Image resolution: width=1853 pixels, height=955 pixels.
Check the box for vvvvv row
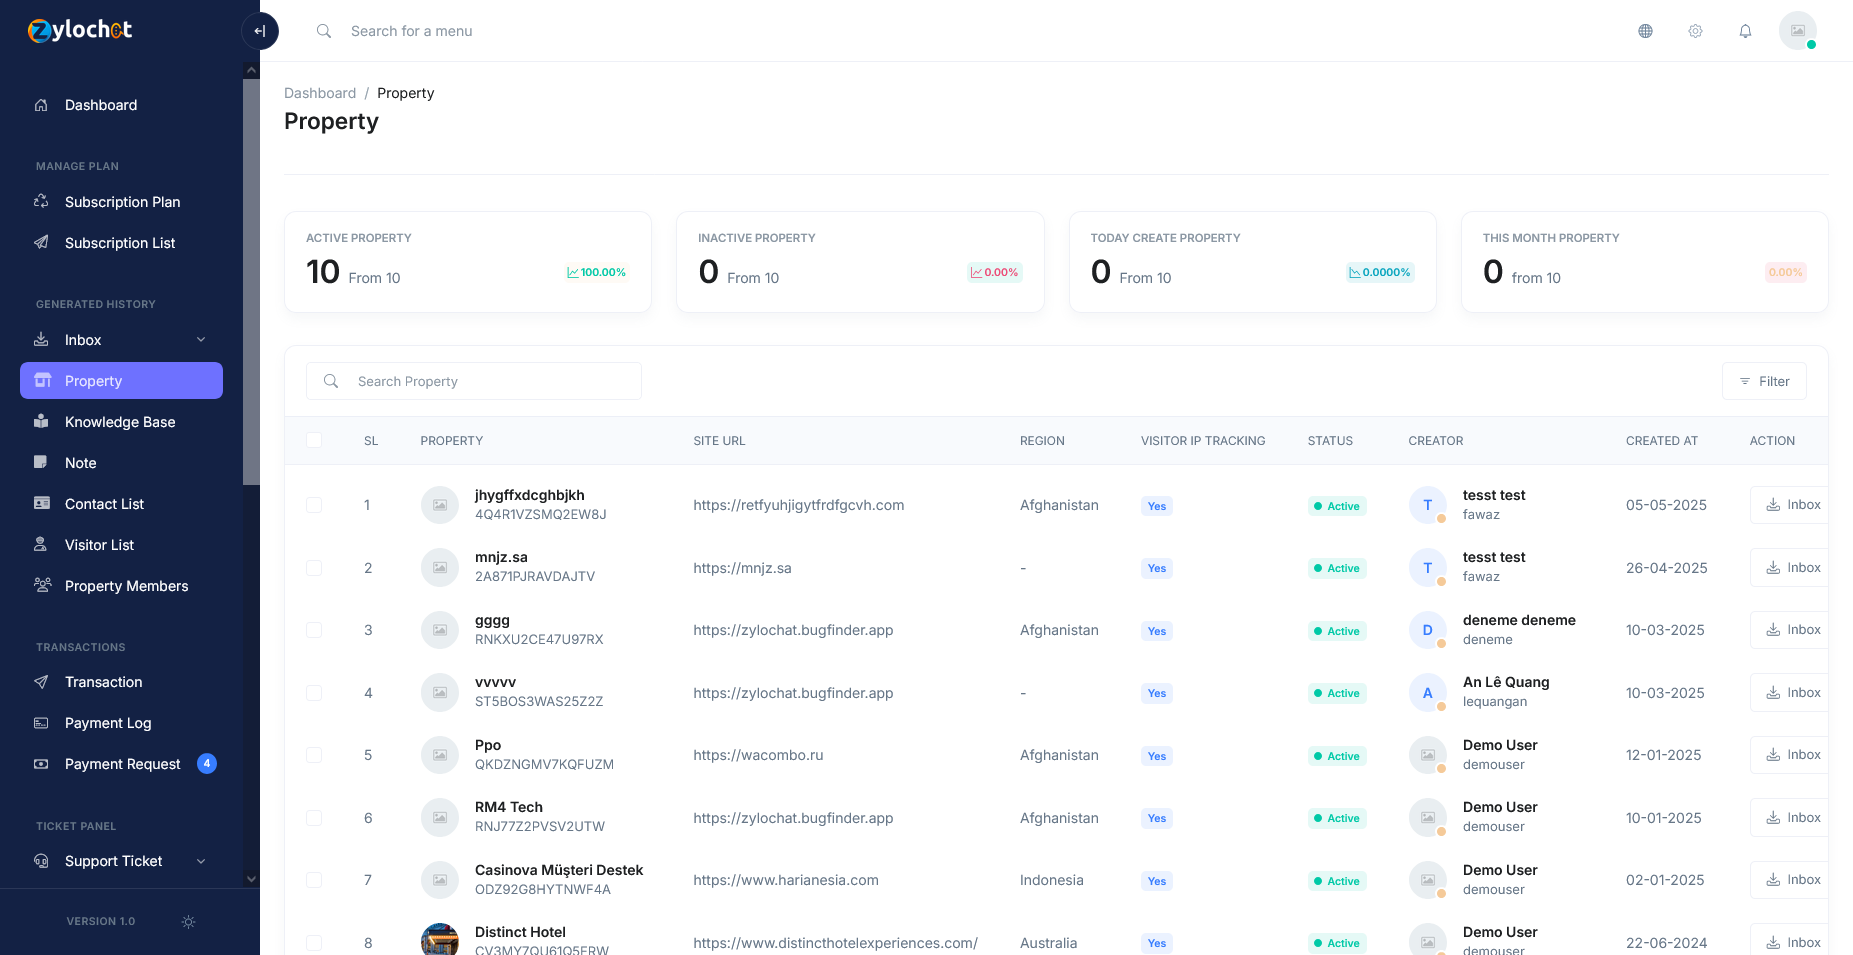[314, 693]
